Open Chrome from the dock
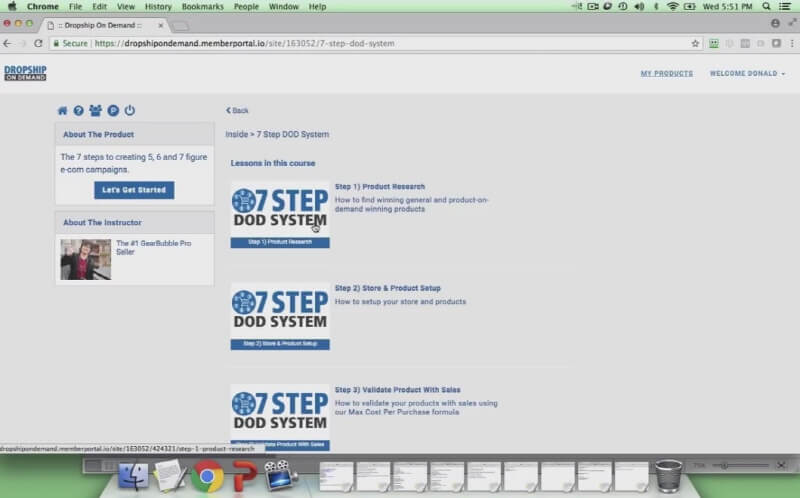Image resolution: width=800 pixels, height=498 pixels. coord(207,476)
